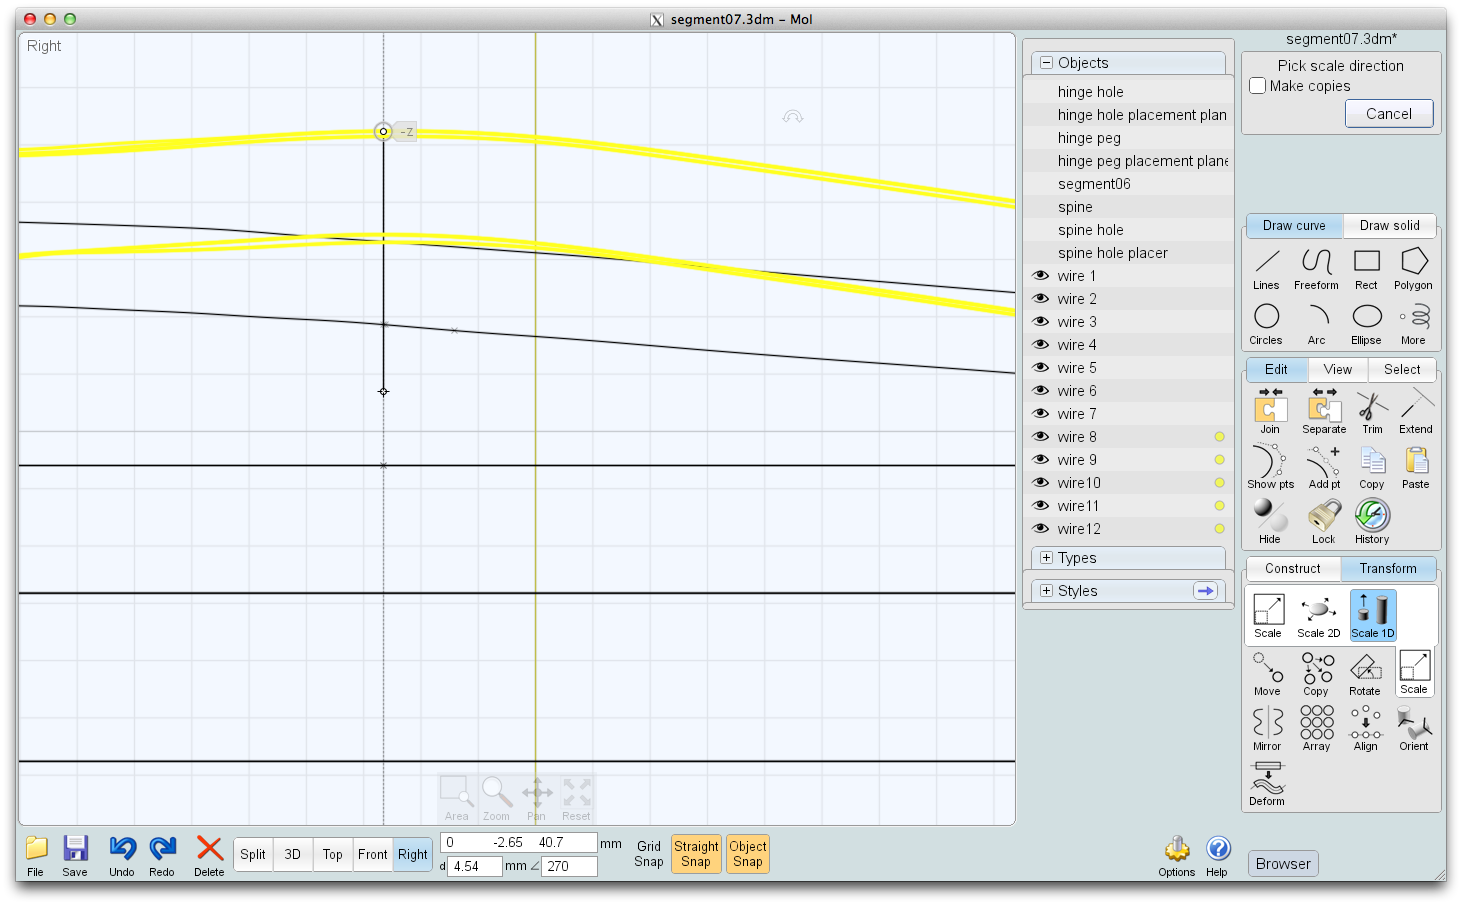The height and width of the screenshot is (905, 1462).
Task: Switch to the View tab
Action: point(1338,370)
